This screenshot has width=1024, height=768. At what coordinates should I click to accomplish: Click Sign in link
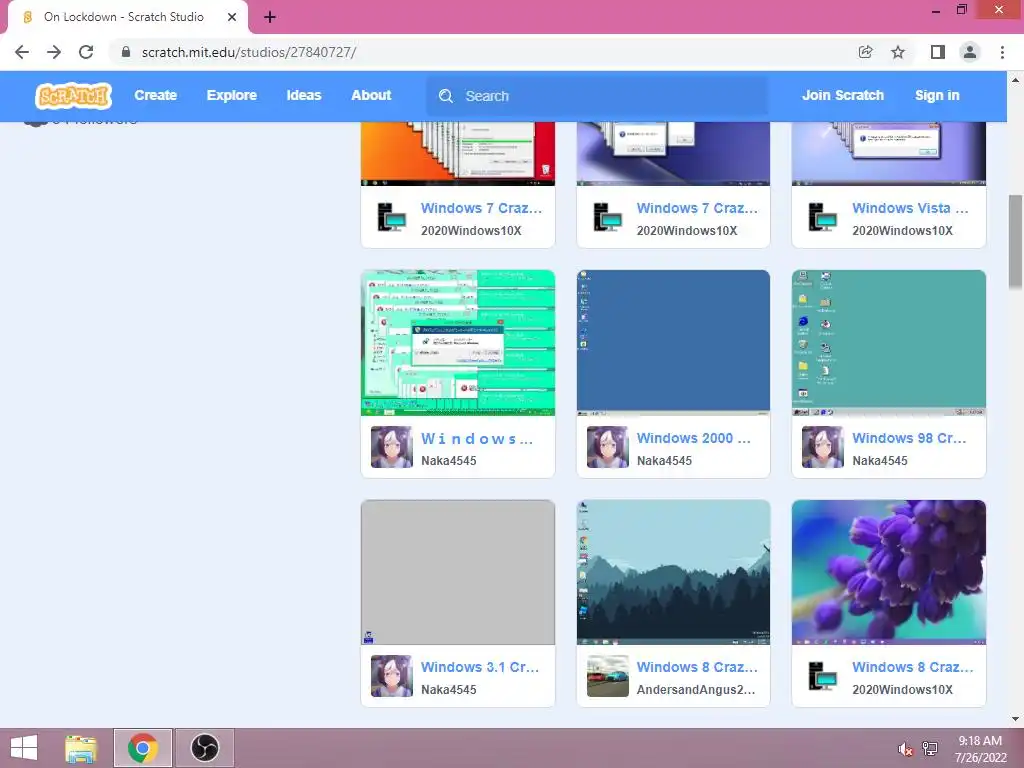click(x=937, y=95)
